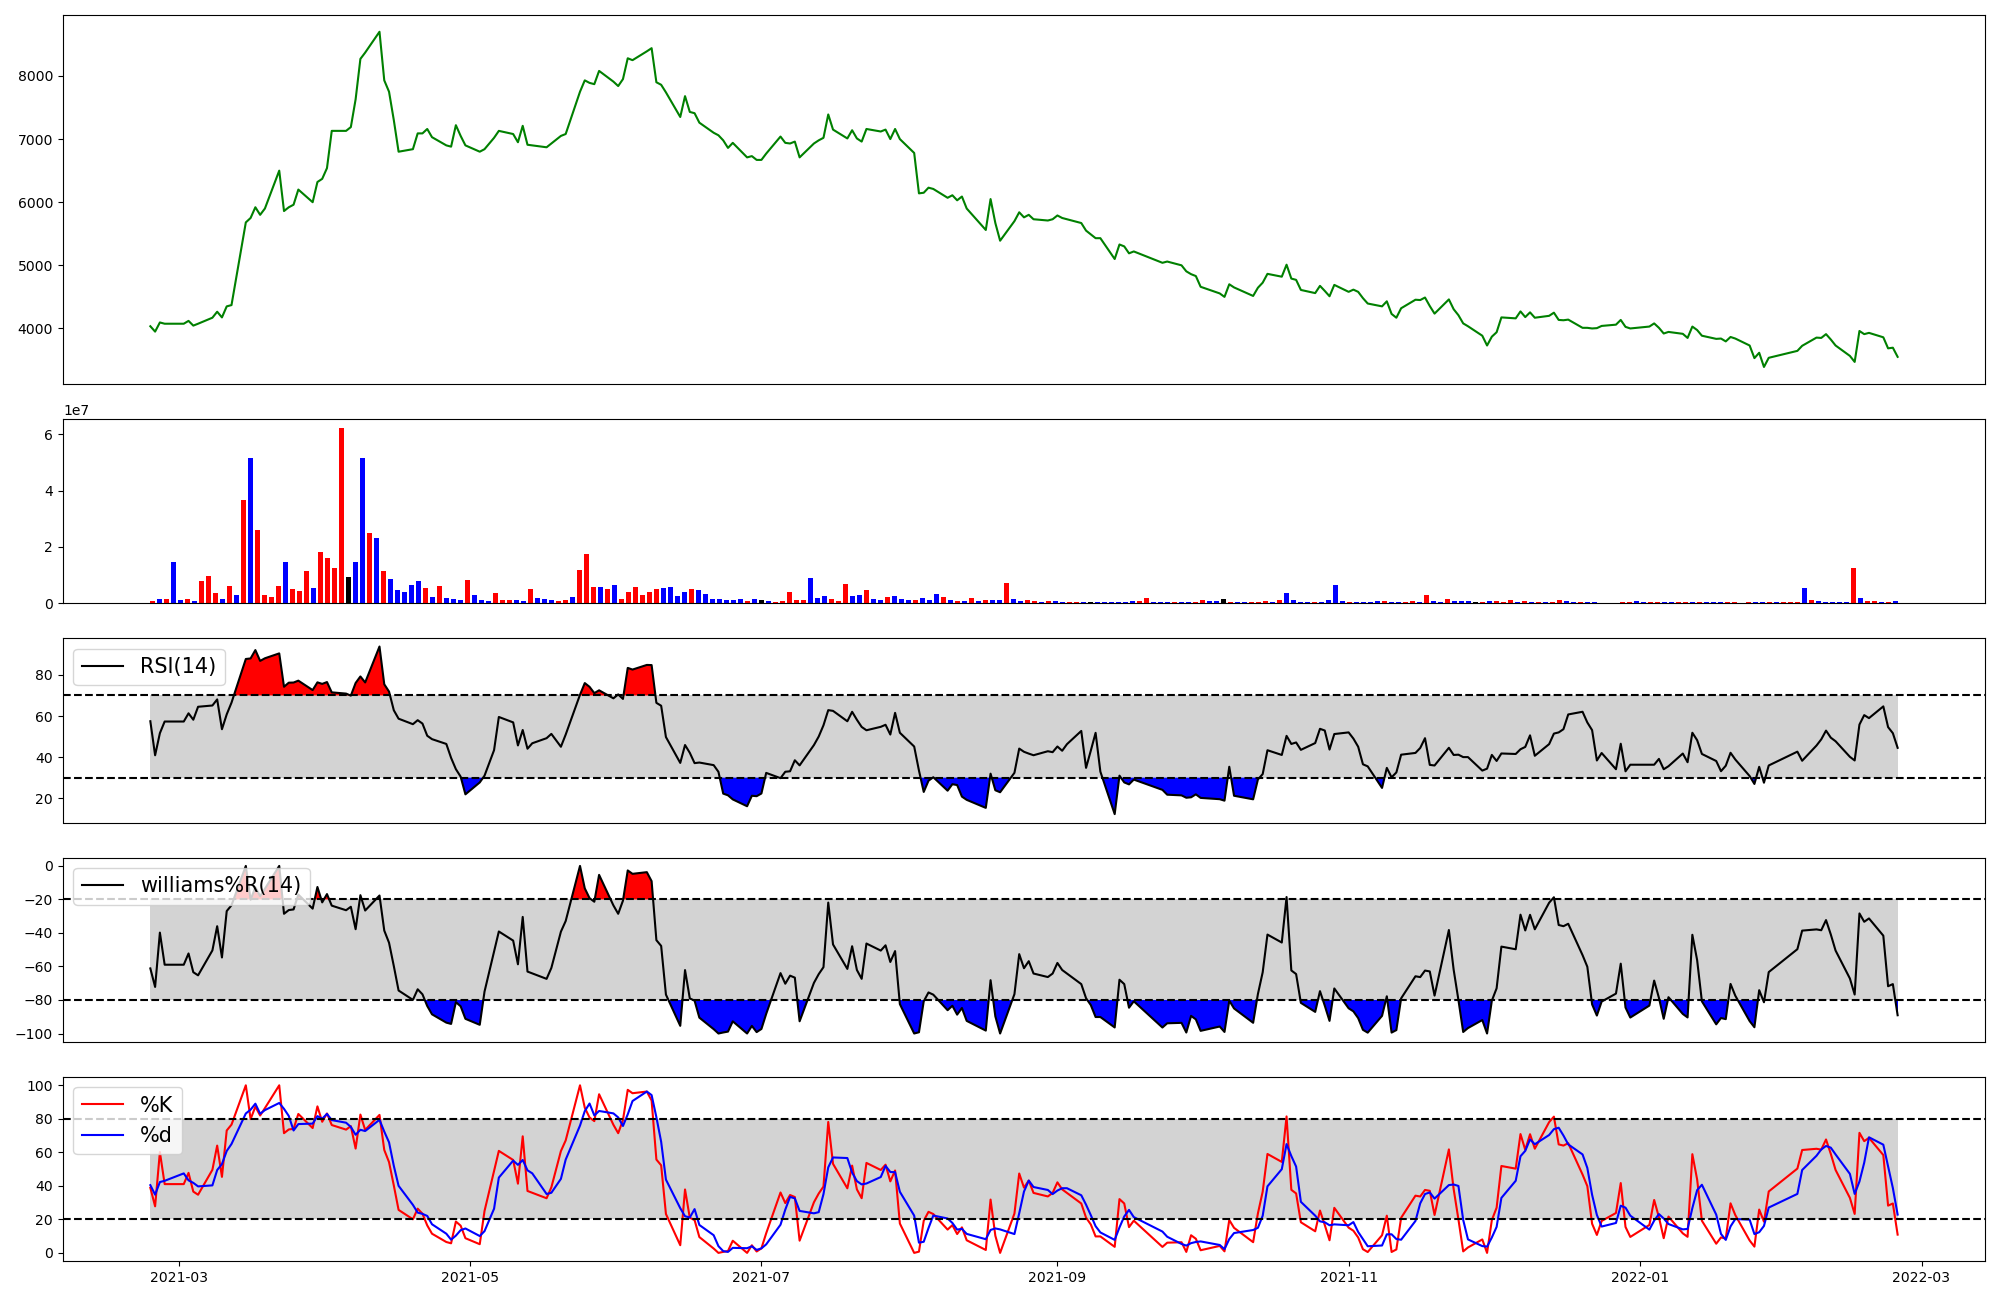This screenshot has height=1300, width=2000.
Task: Click the 2022-01 date tick label
Action: (1640, 1277)
